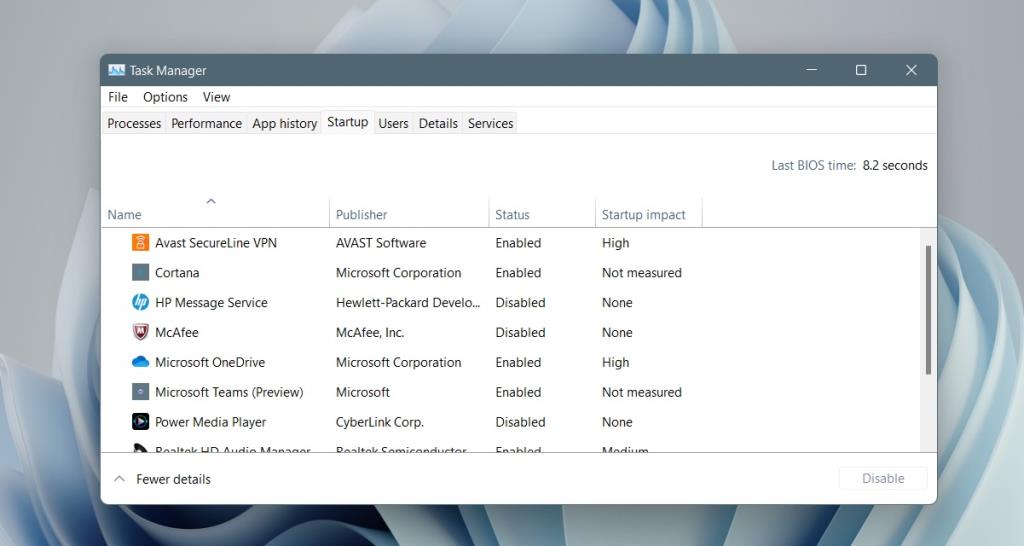This screenshot has height=546, width=1024.
Task: Sort by the Startup impact column header
Action: click(648, 214)
